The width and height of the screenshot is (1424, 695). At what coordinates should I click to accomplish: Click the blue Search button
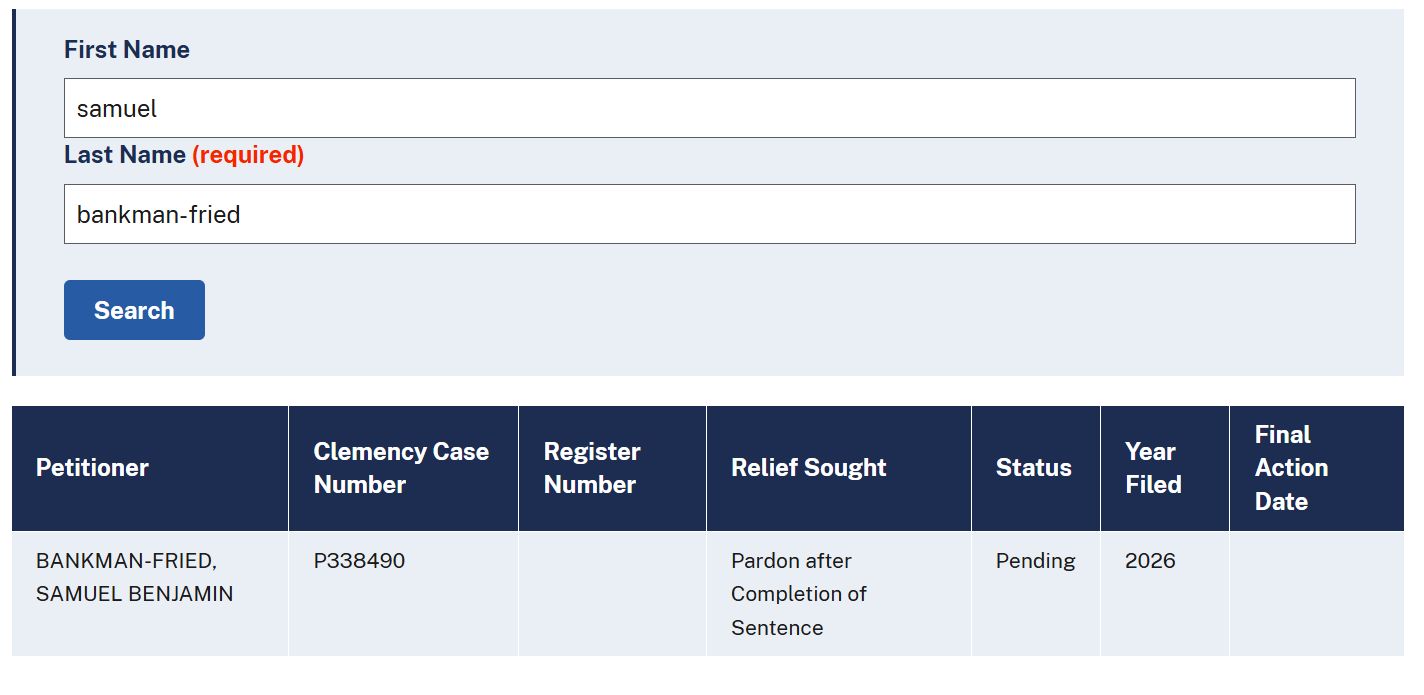tap(134, 310)
